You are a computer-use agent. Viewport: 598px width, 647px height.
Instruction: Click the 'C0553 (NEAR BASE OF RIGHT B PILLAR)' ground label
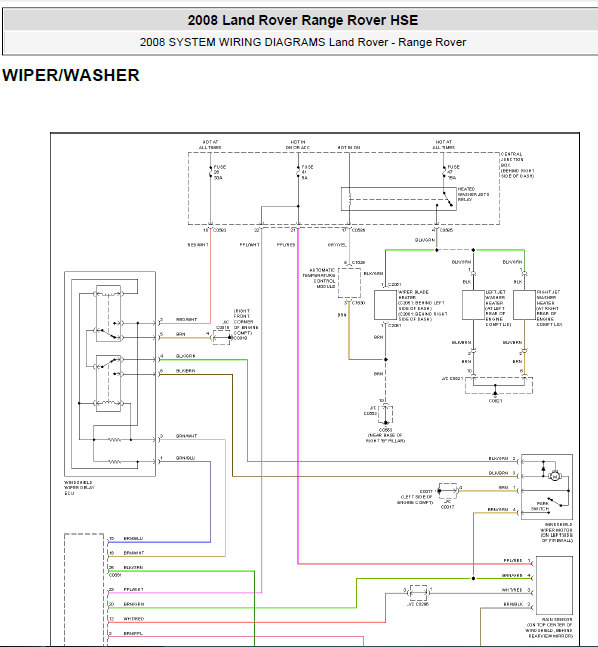pos(385,435)
